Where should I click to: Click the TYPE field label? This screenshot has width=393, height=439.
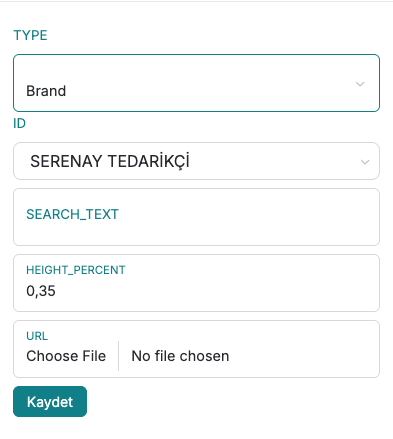point(30,35)
